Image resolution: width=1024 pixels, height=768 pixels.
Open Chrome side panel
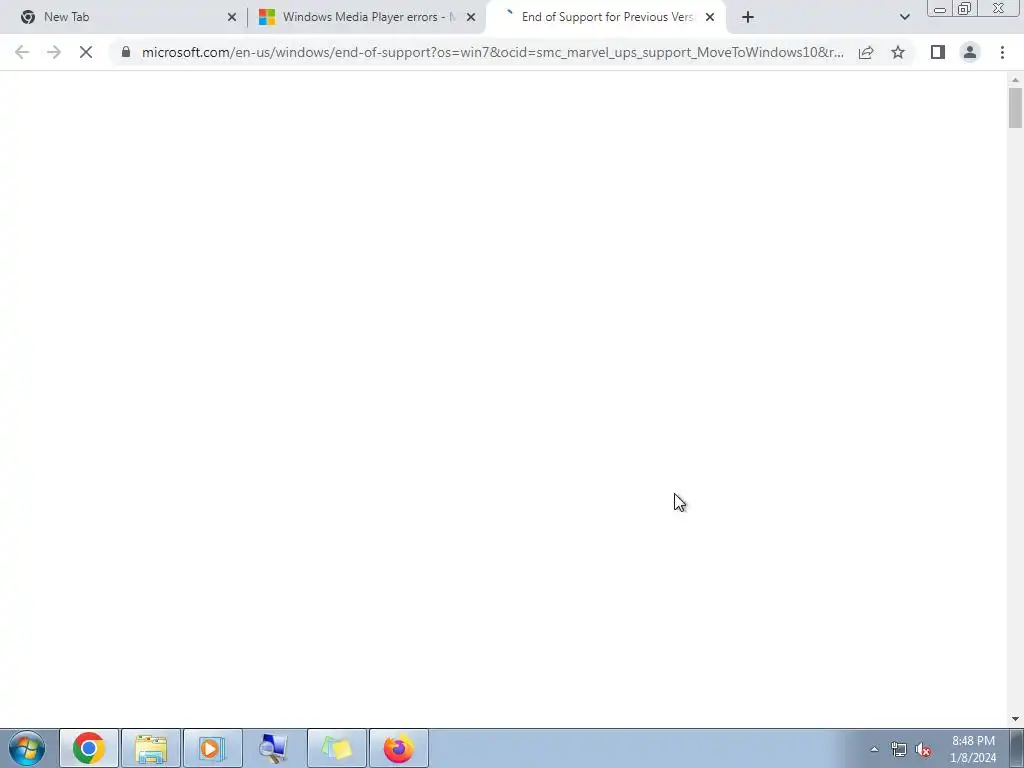tap(938, 52)
